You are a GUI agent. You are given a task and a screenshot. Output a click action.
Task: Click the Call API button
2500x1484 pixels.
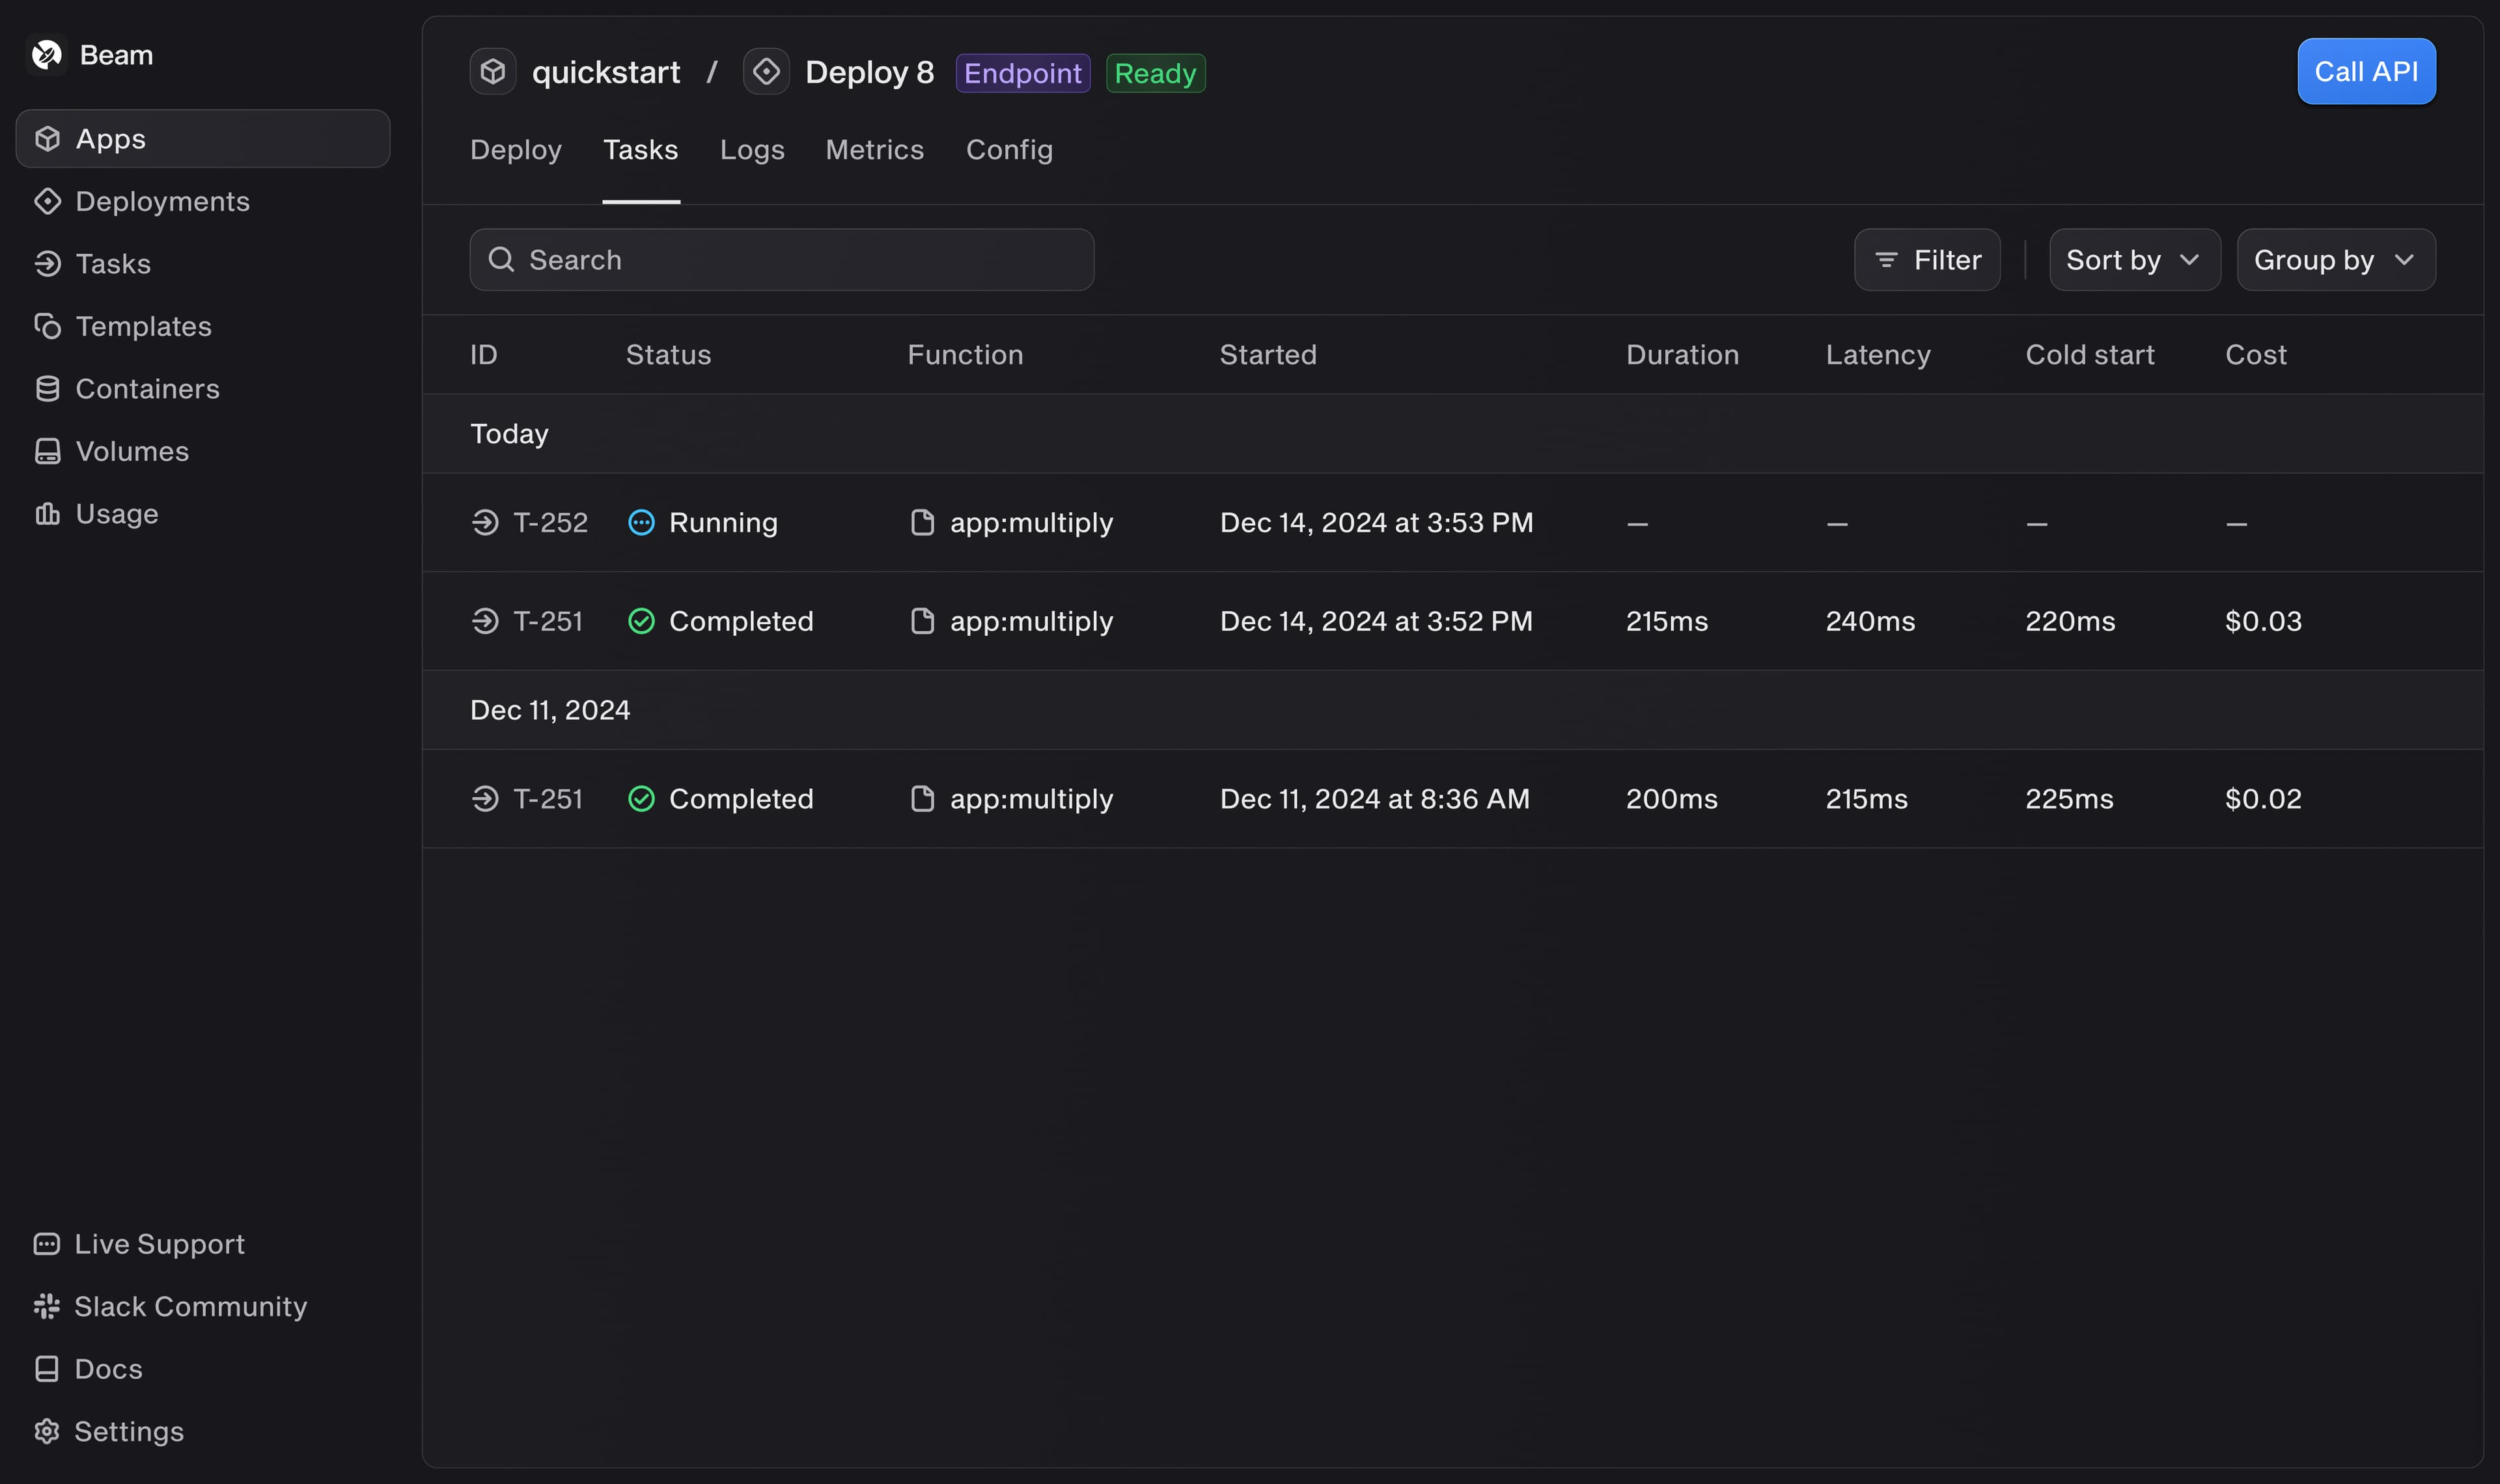[2365, 72]
